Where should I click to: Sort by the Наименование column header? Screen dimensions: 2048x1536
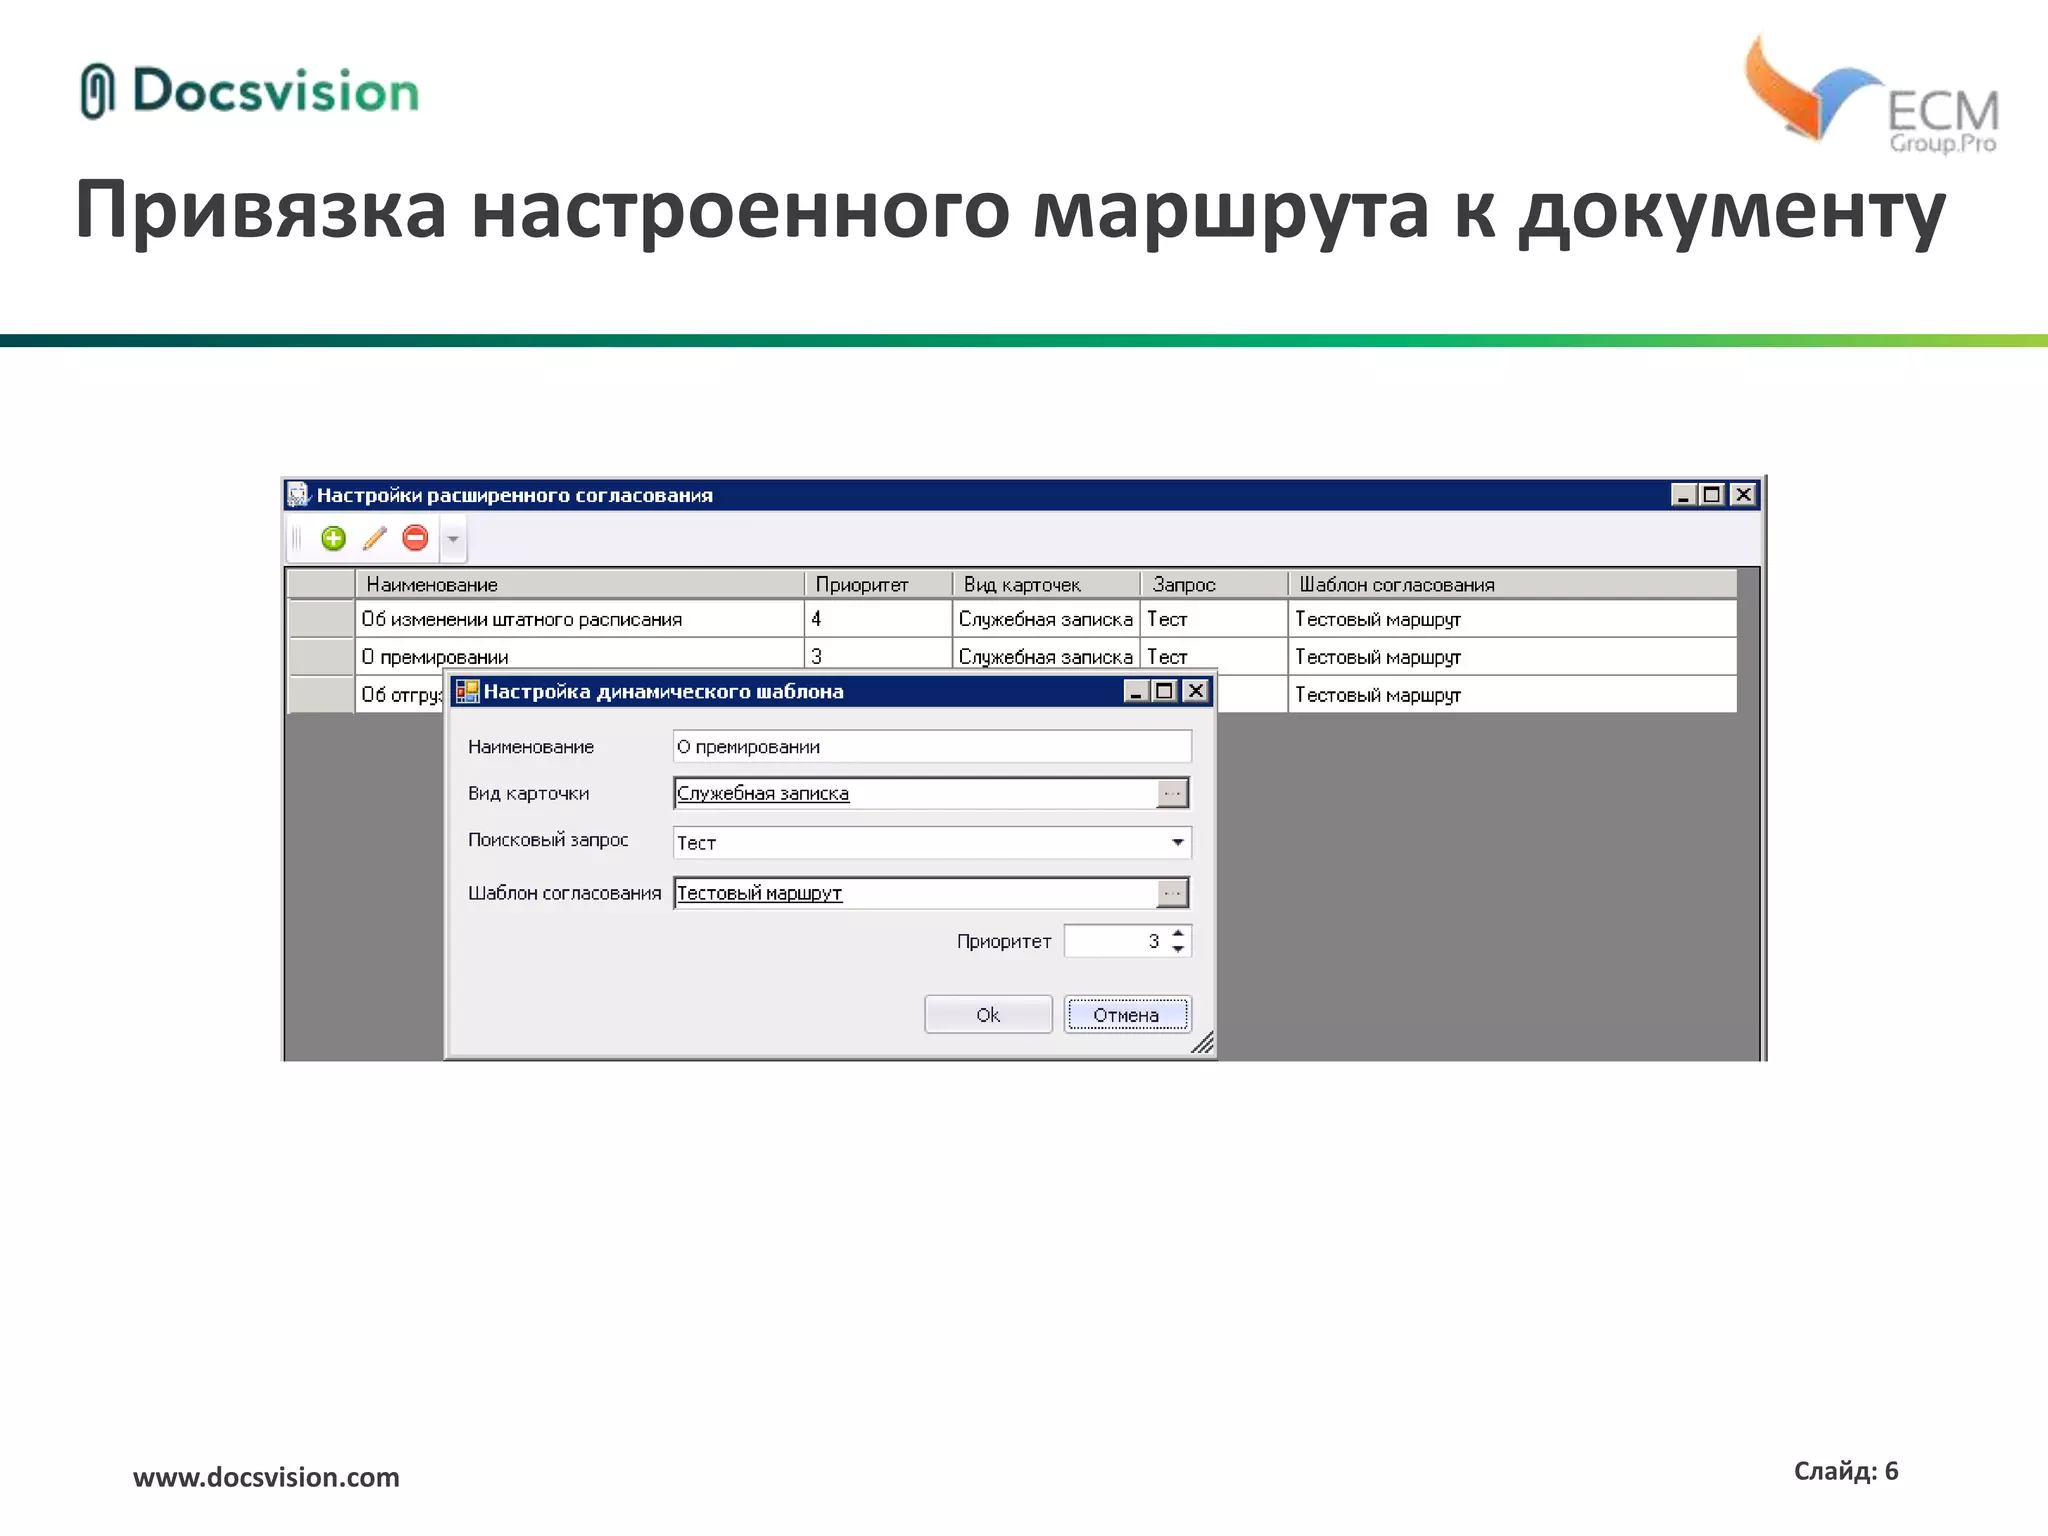[580, 584]
